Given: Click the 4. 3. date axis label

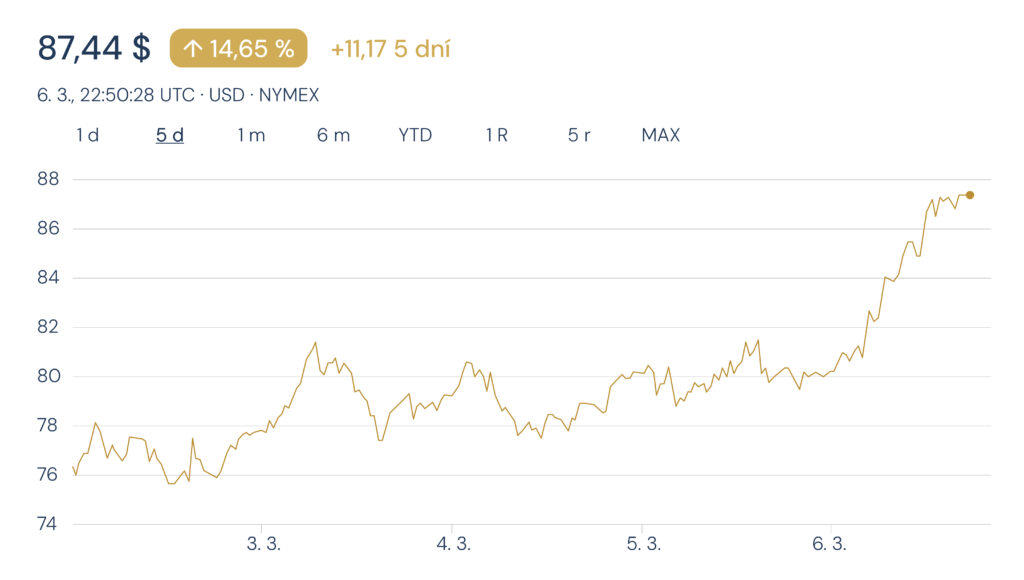Looking at the screenshot, I should (453, 544).
